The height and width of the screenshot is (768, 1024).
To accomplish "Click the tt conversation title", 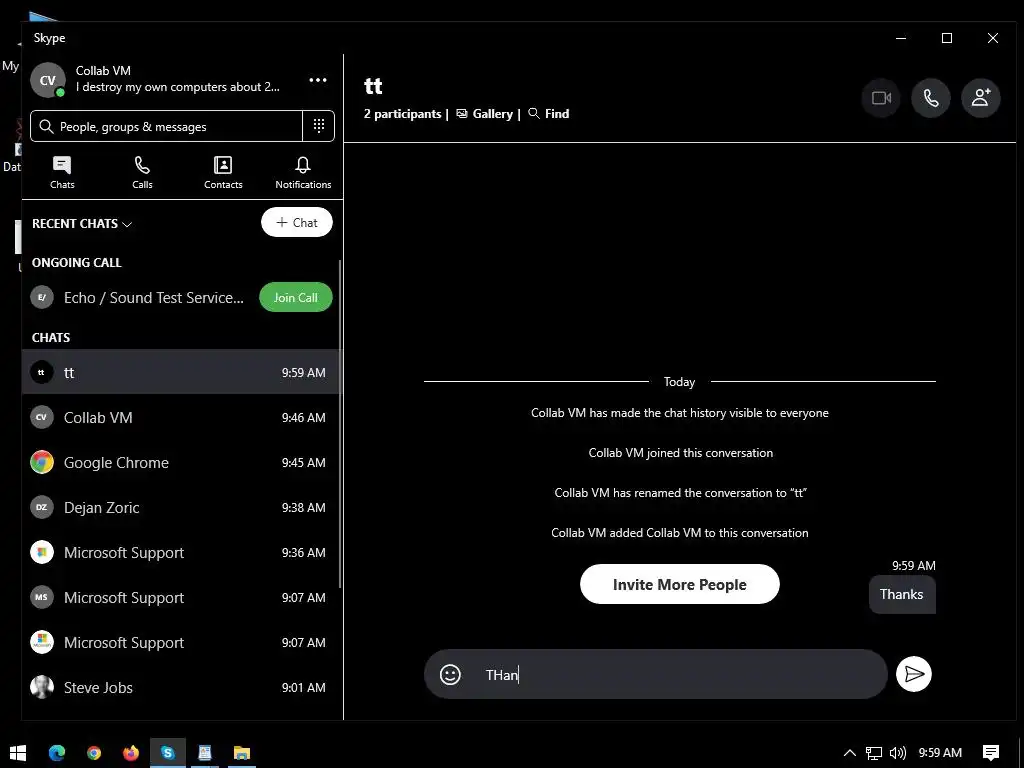I will coord(373,86).
